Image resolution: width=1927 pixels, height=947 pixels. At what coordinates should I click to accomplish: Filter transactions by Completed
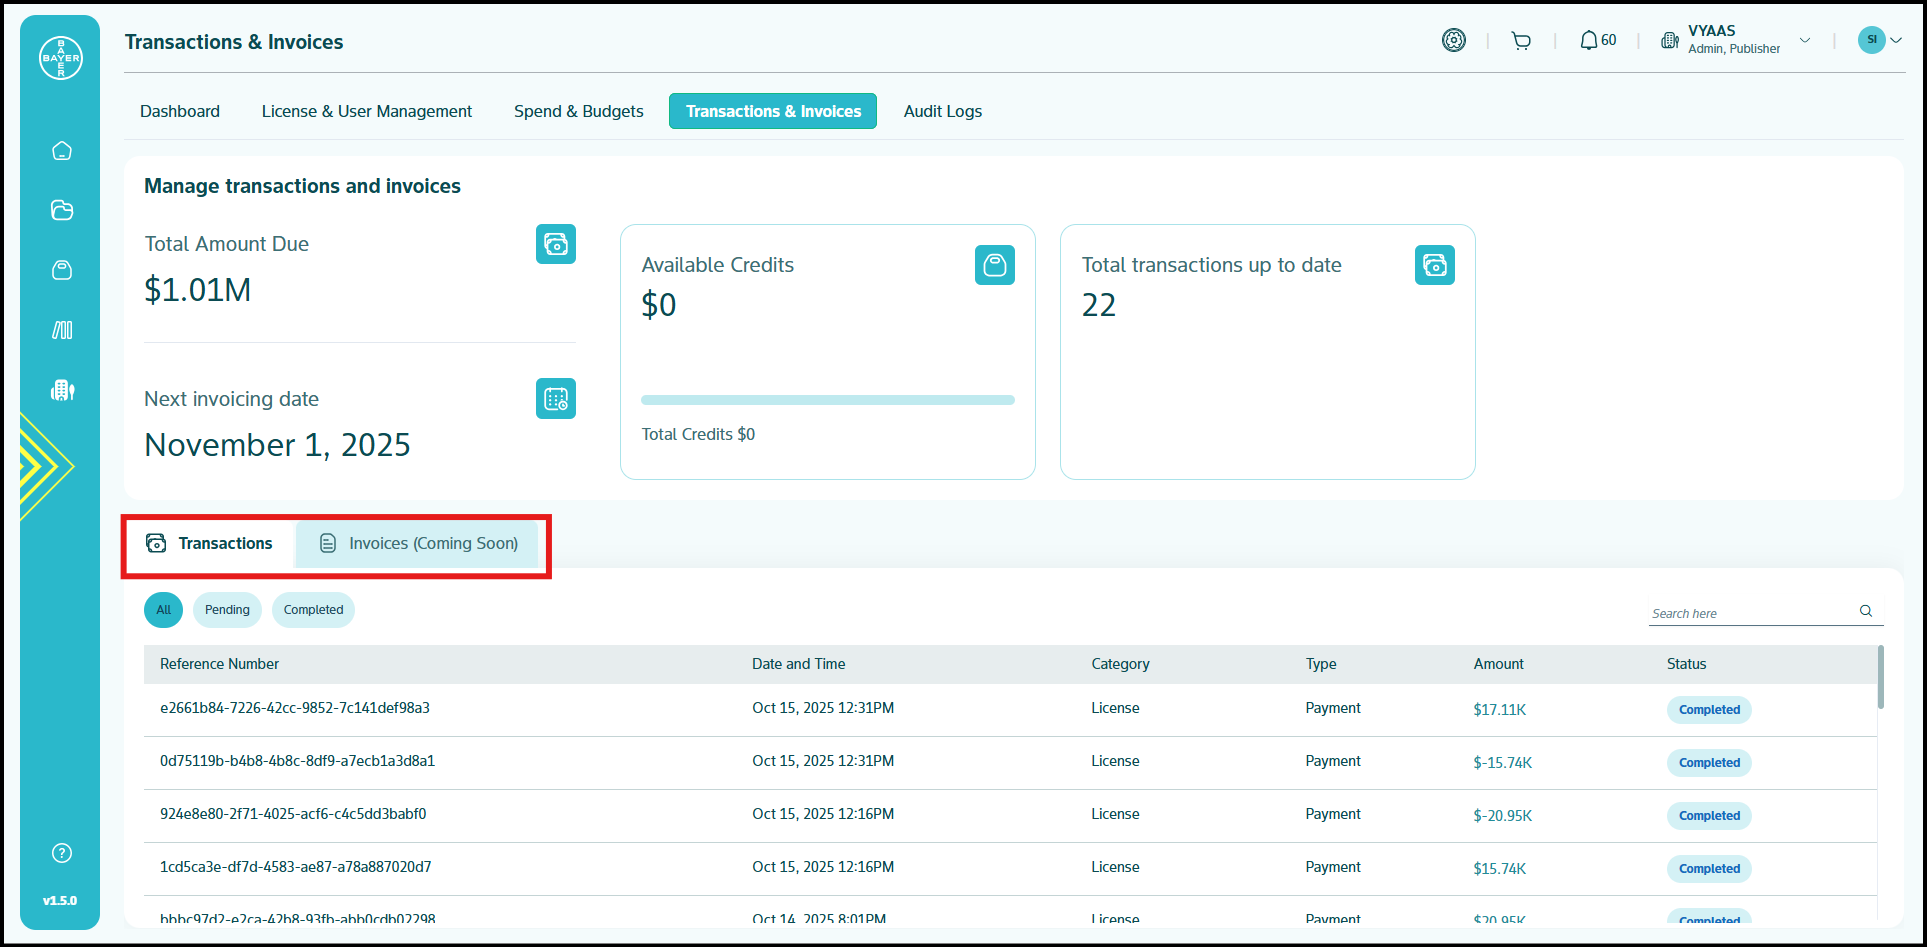(x=313, y=610)
